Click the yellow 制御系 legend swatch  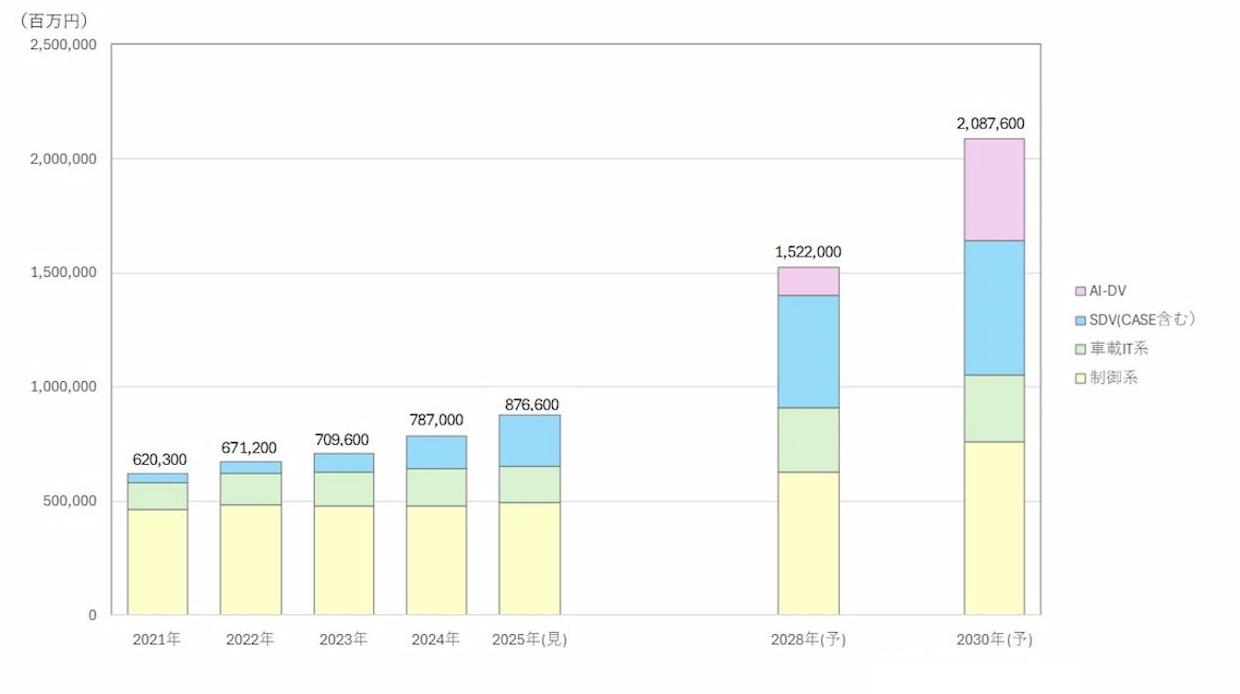(x=1081, y=378)
